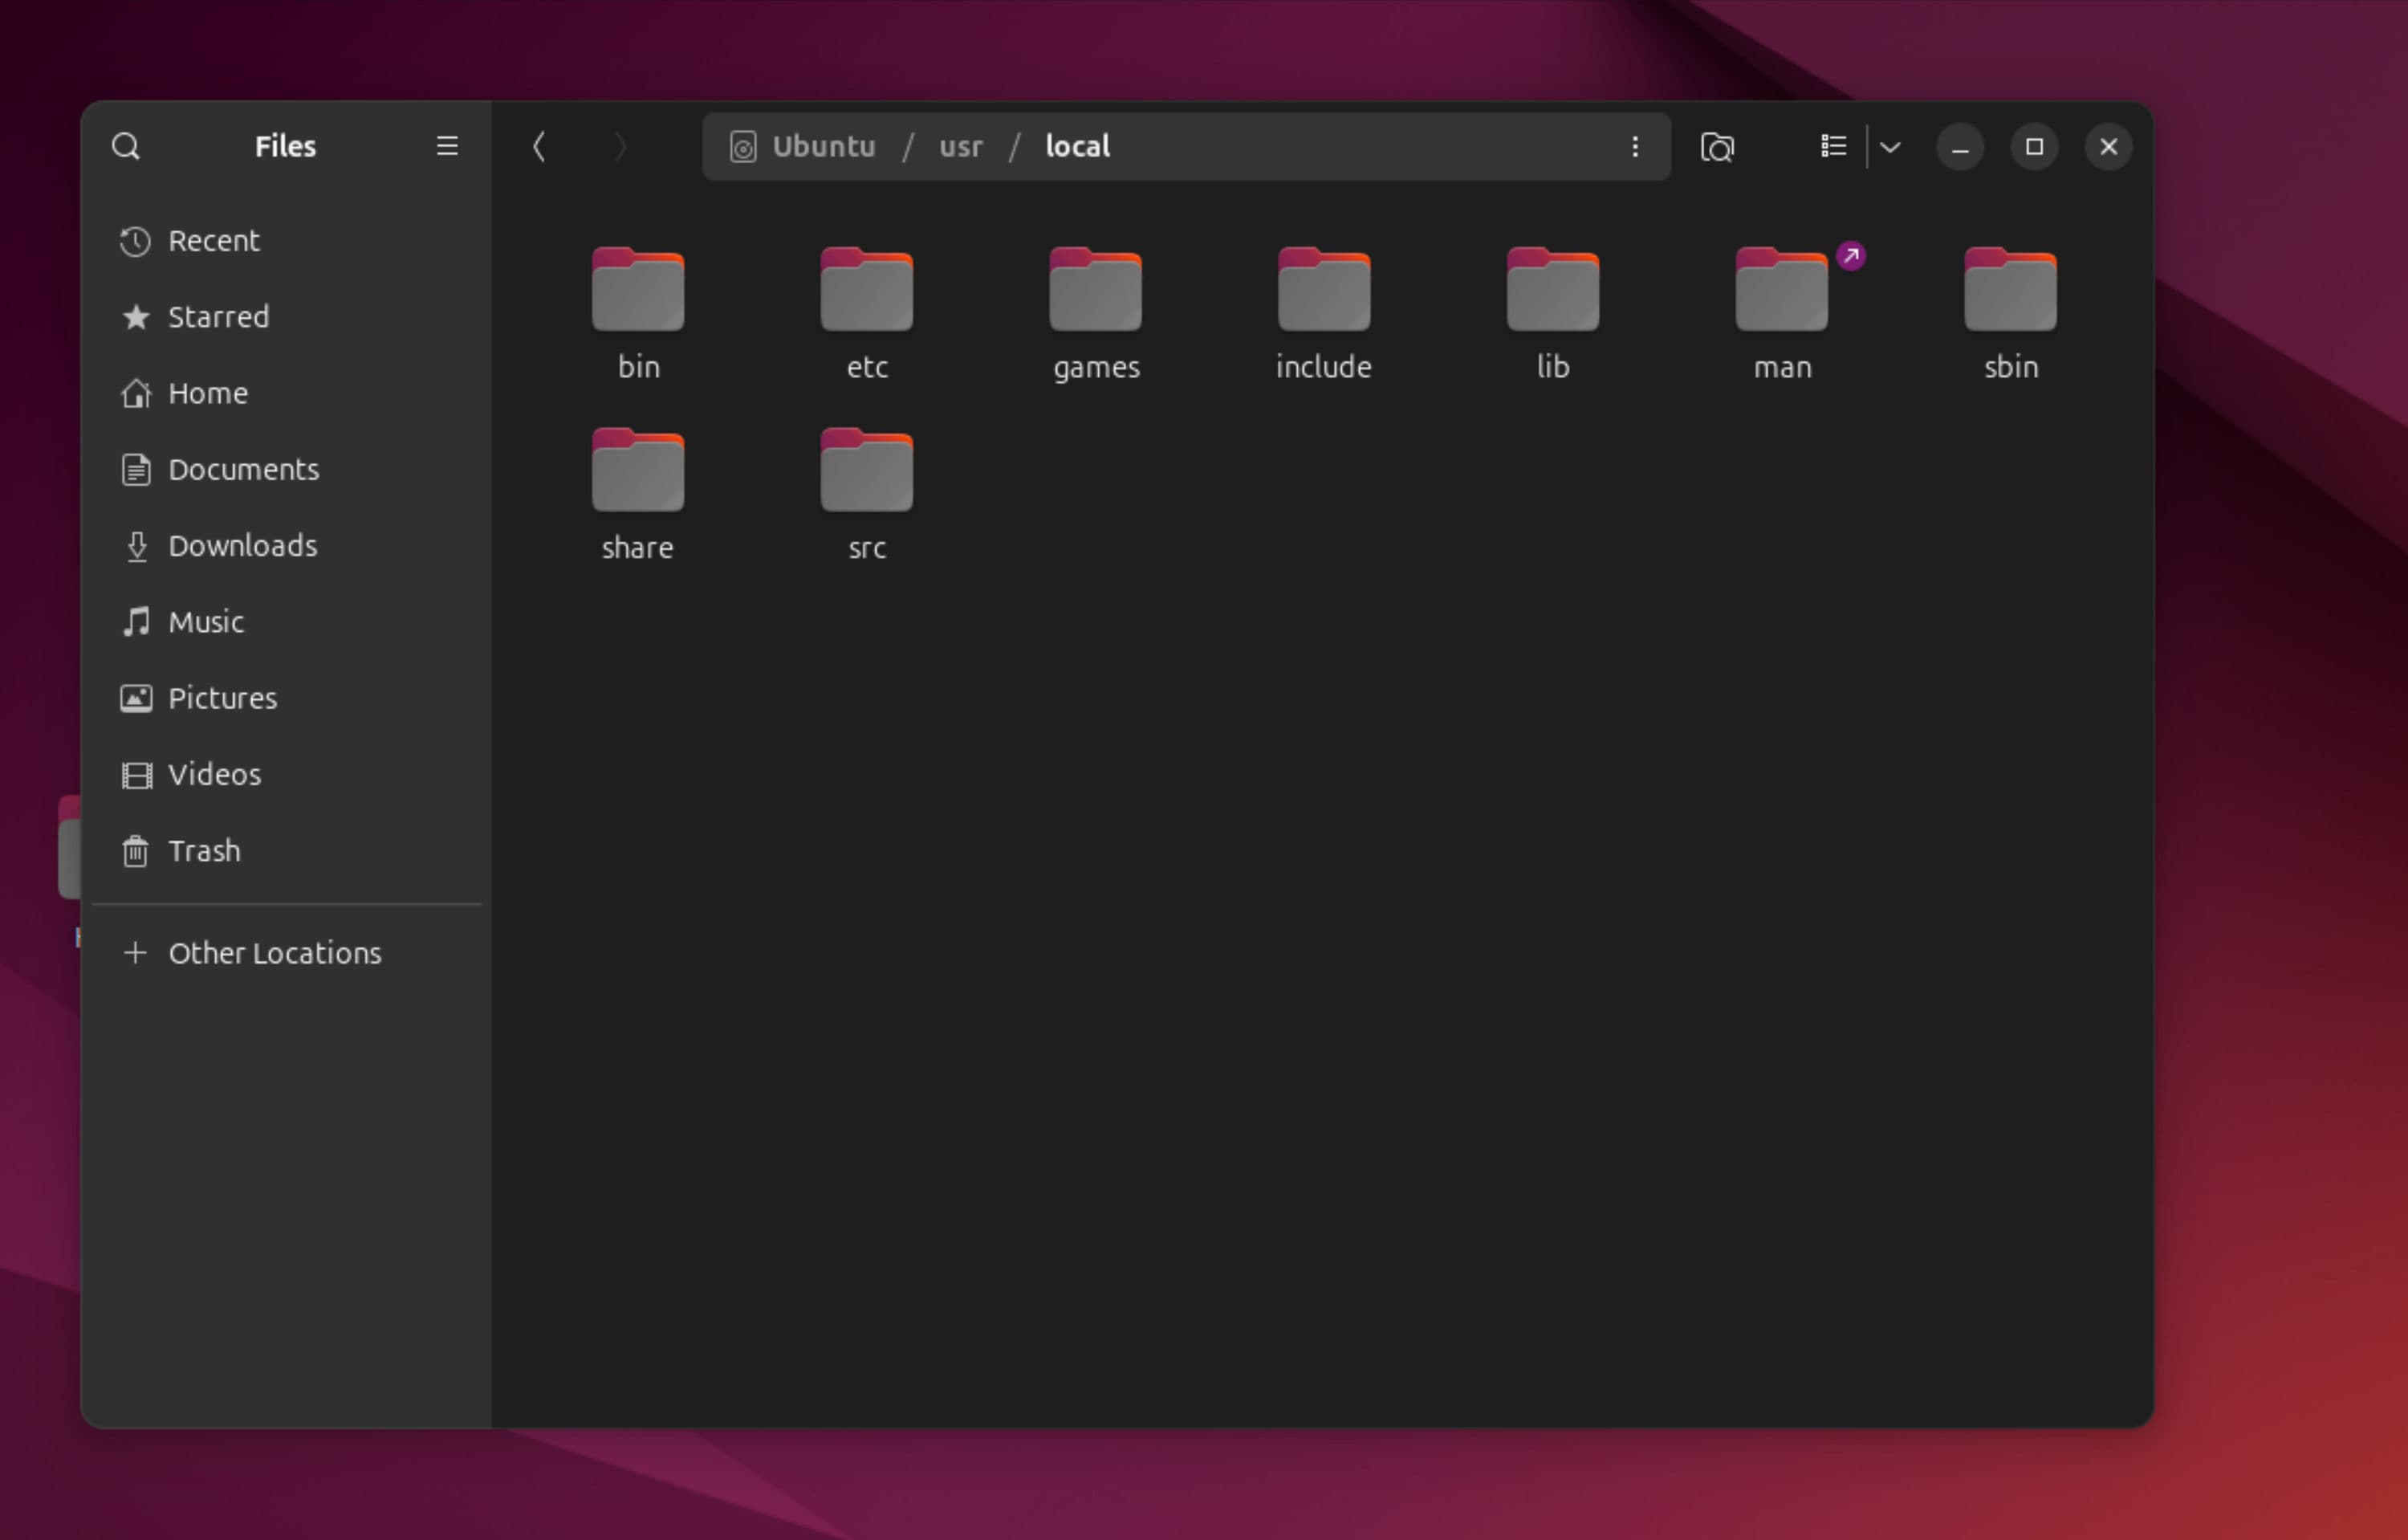Click the search everywhere folder icon
This screenshot has height=1540, width=2408.
click(x=1717, y=147)
